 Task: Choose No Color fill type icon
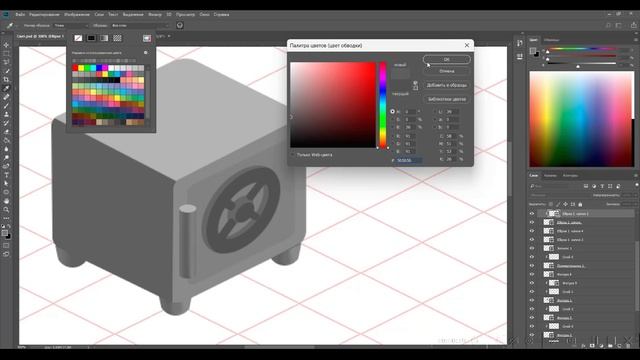click(x=78, y=38)
